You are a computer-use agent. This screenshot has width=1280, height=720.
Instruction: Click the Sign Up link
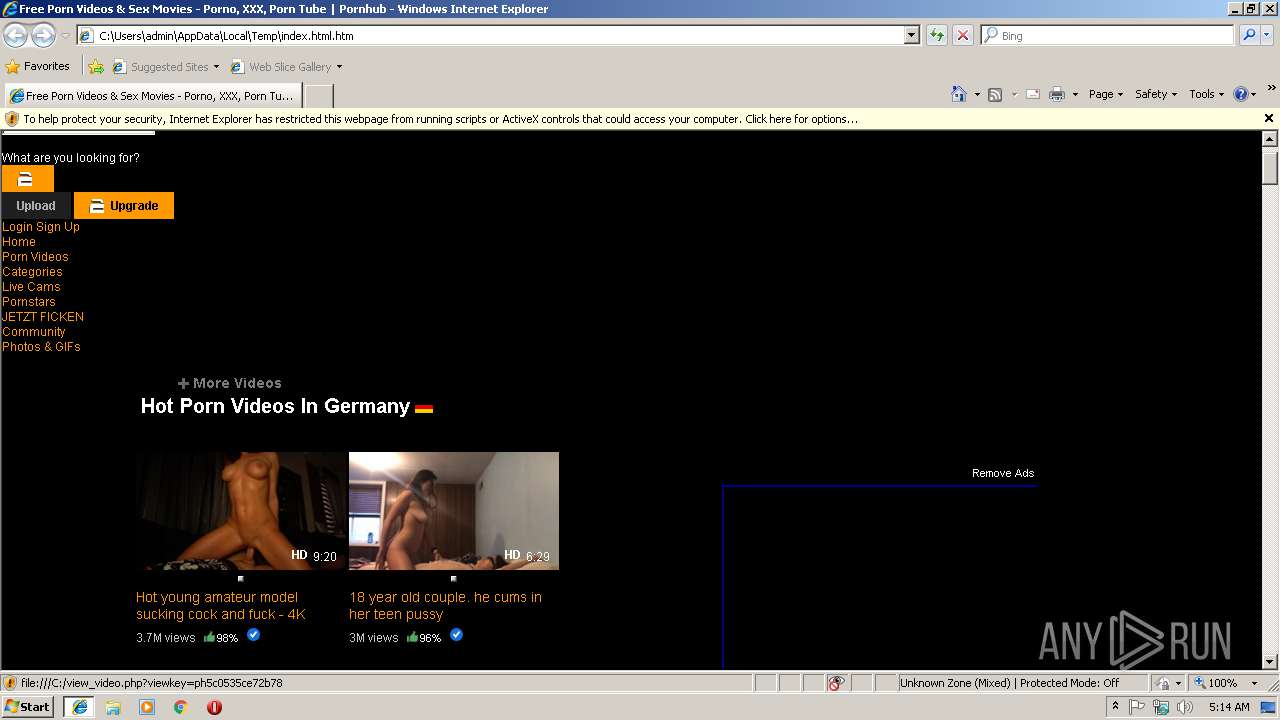pyautogui.click(x=58, y=227)
